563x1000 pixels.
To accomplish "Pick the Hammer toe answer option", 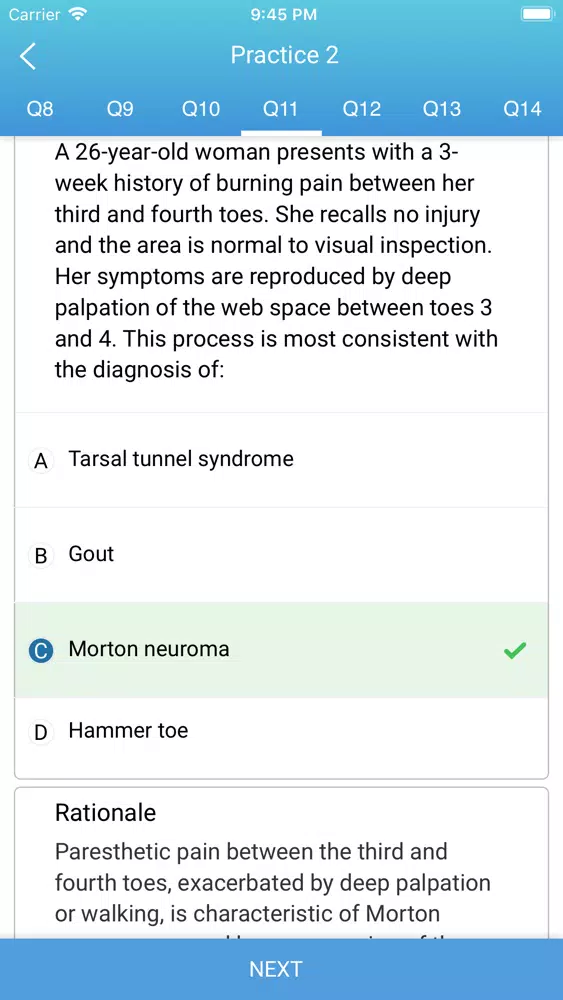I will pyautogui.click(x=281, y=731).
